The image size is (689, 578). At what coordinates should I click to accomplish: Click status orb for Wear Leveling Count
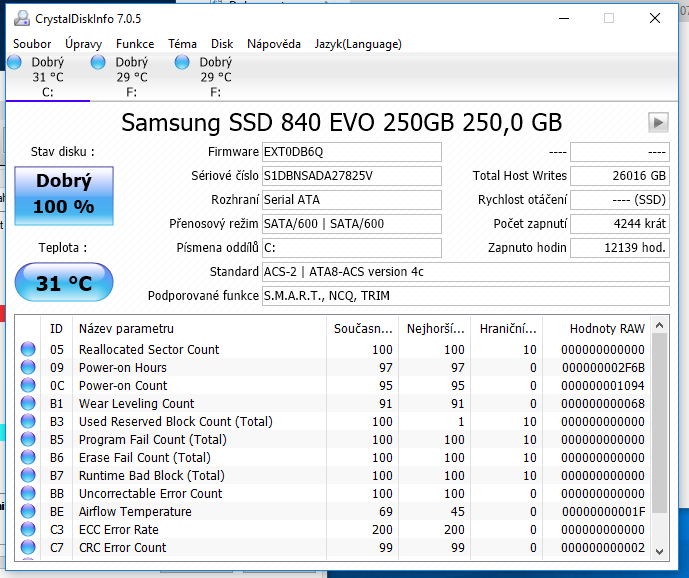(28, 404)
